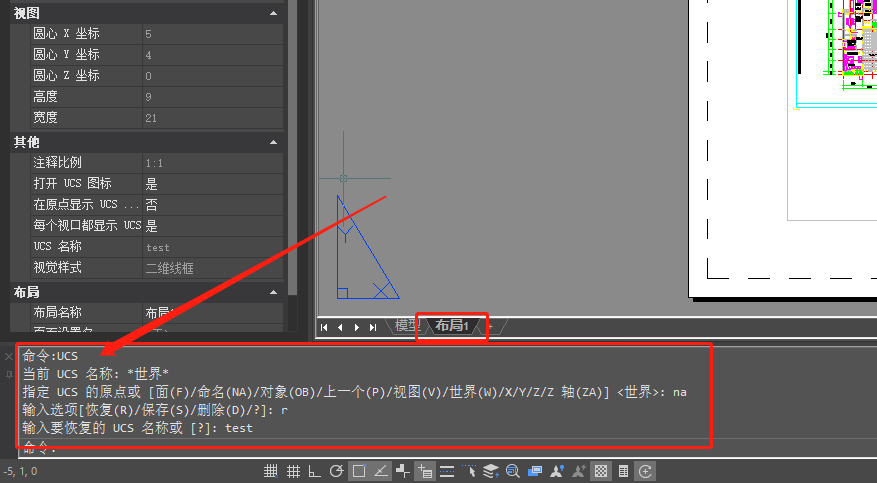Close the command line window X
This screenshot has width=877, height=483.
coord(9,356)
